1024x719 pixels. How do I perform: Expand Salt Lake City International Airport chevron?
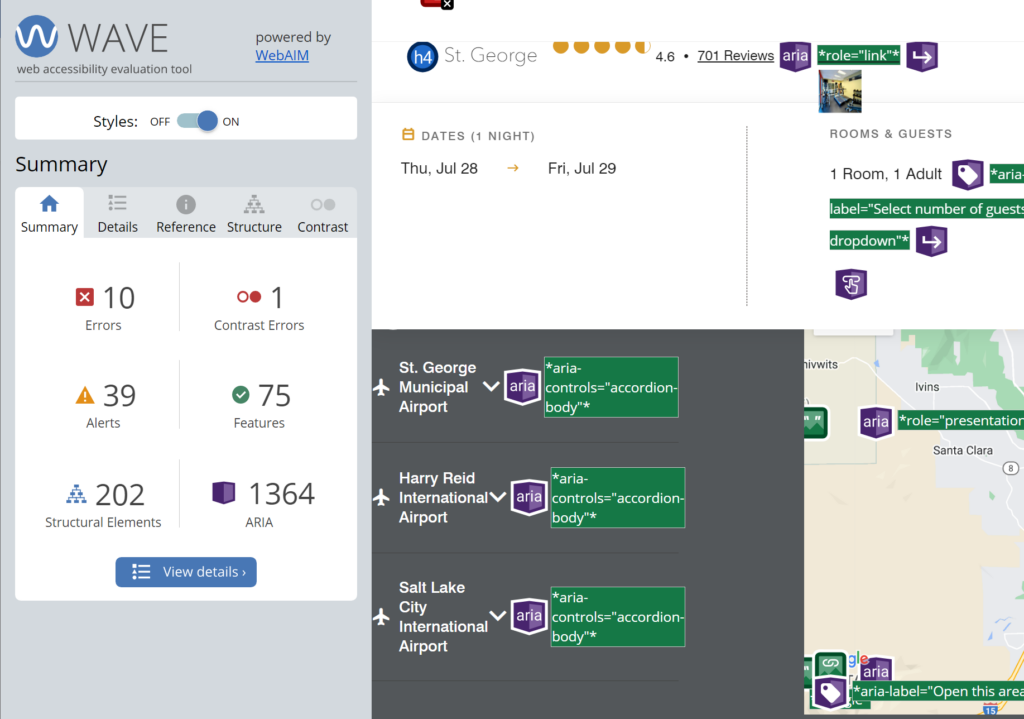[x=498, y=616]
